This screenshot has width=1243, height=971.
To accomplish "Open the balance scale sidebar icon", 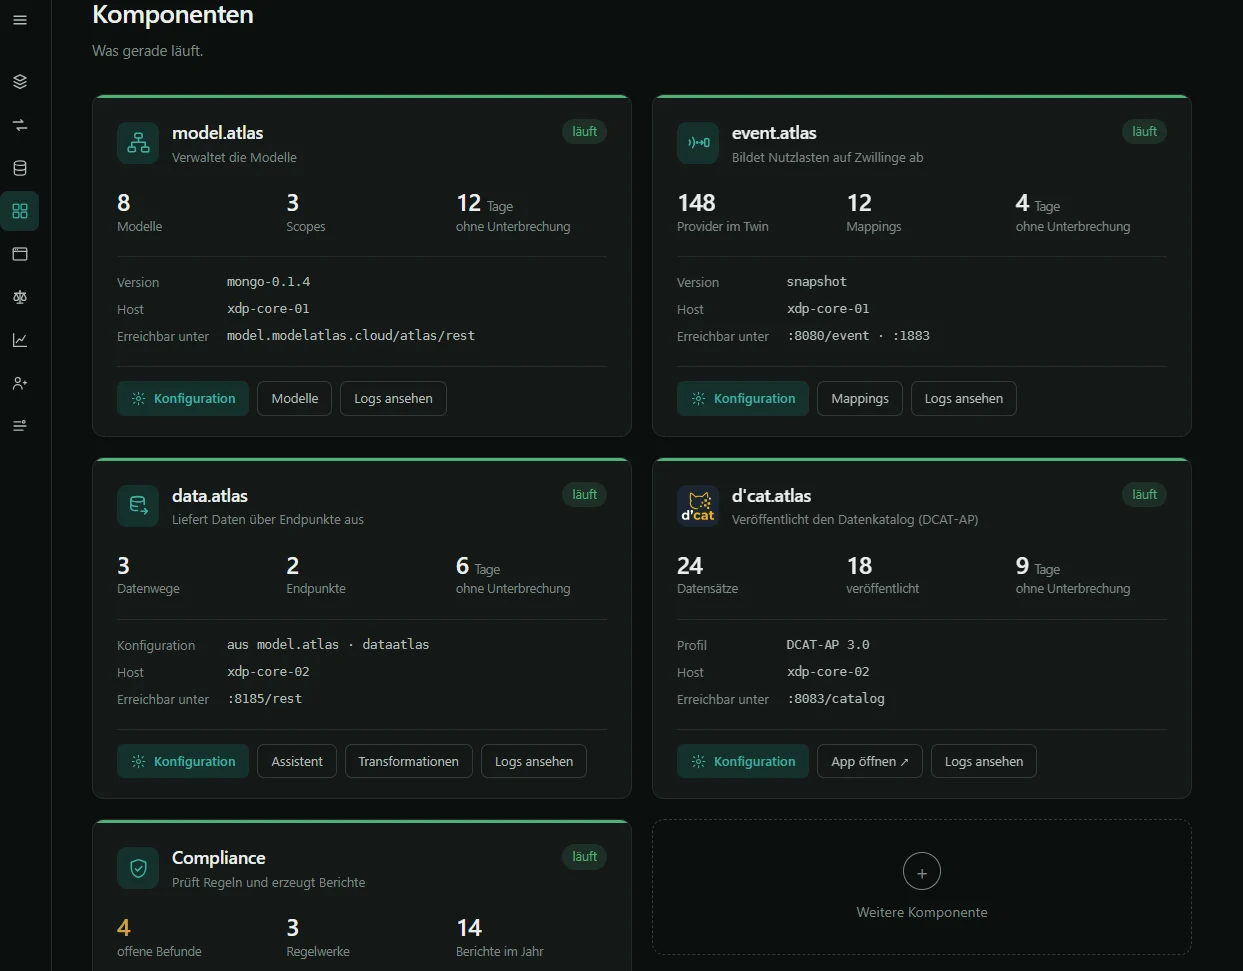I will 20,297.
